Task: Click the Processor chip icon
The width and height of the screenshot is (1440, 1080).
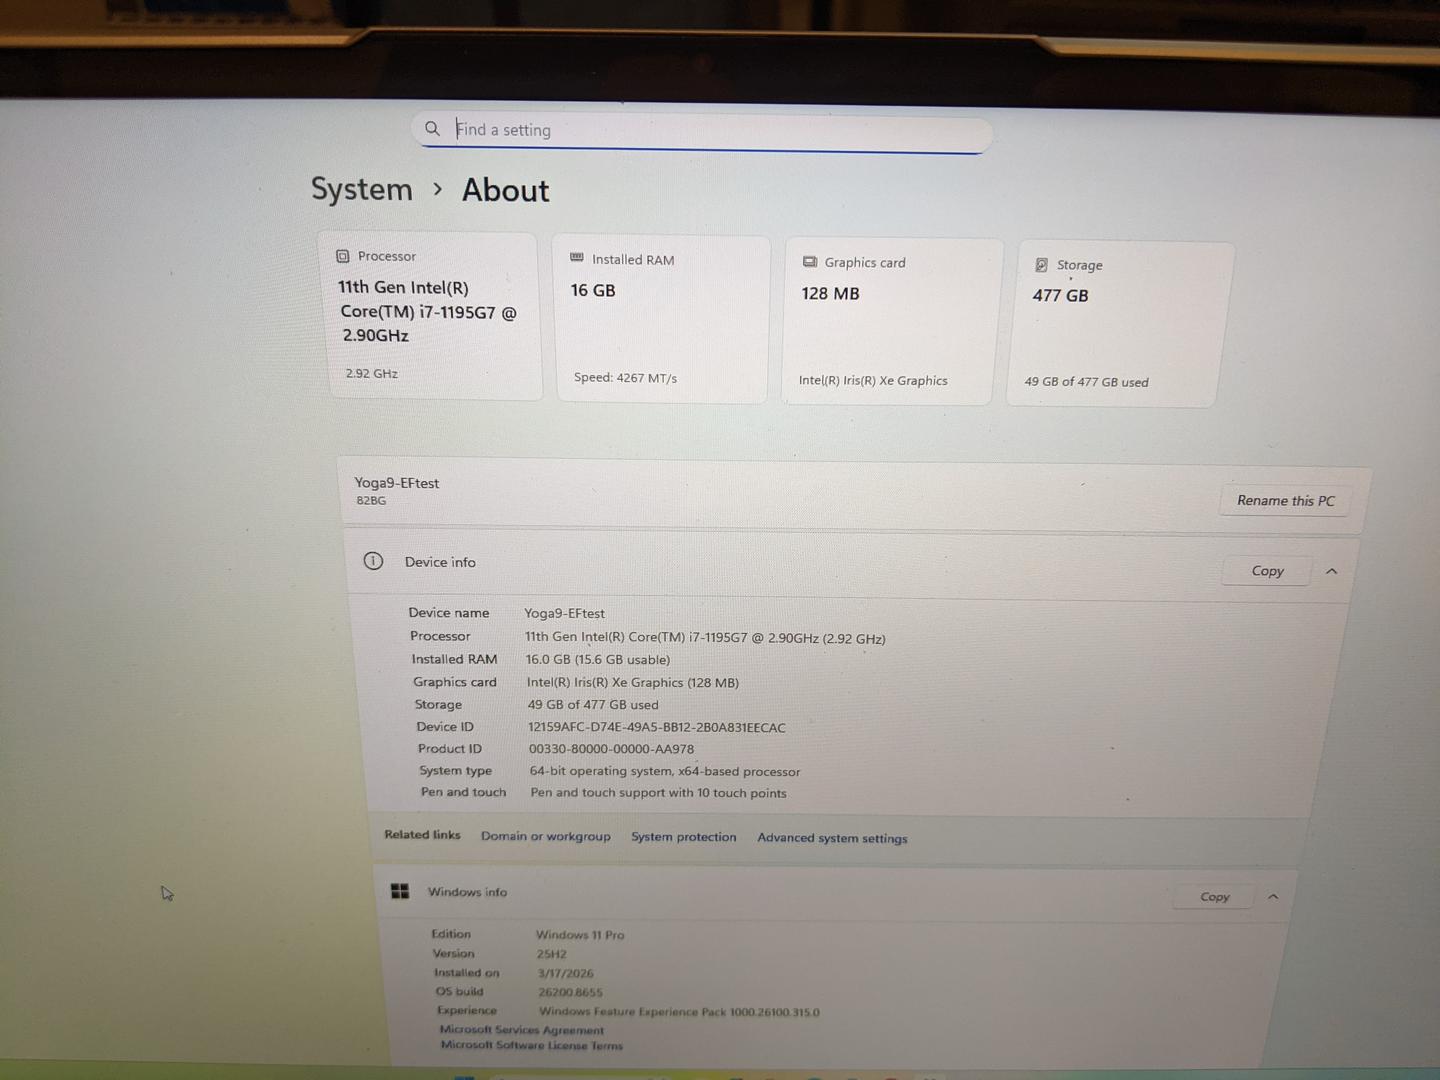Action: click(x=343, y=256)
